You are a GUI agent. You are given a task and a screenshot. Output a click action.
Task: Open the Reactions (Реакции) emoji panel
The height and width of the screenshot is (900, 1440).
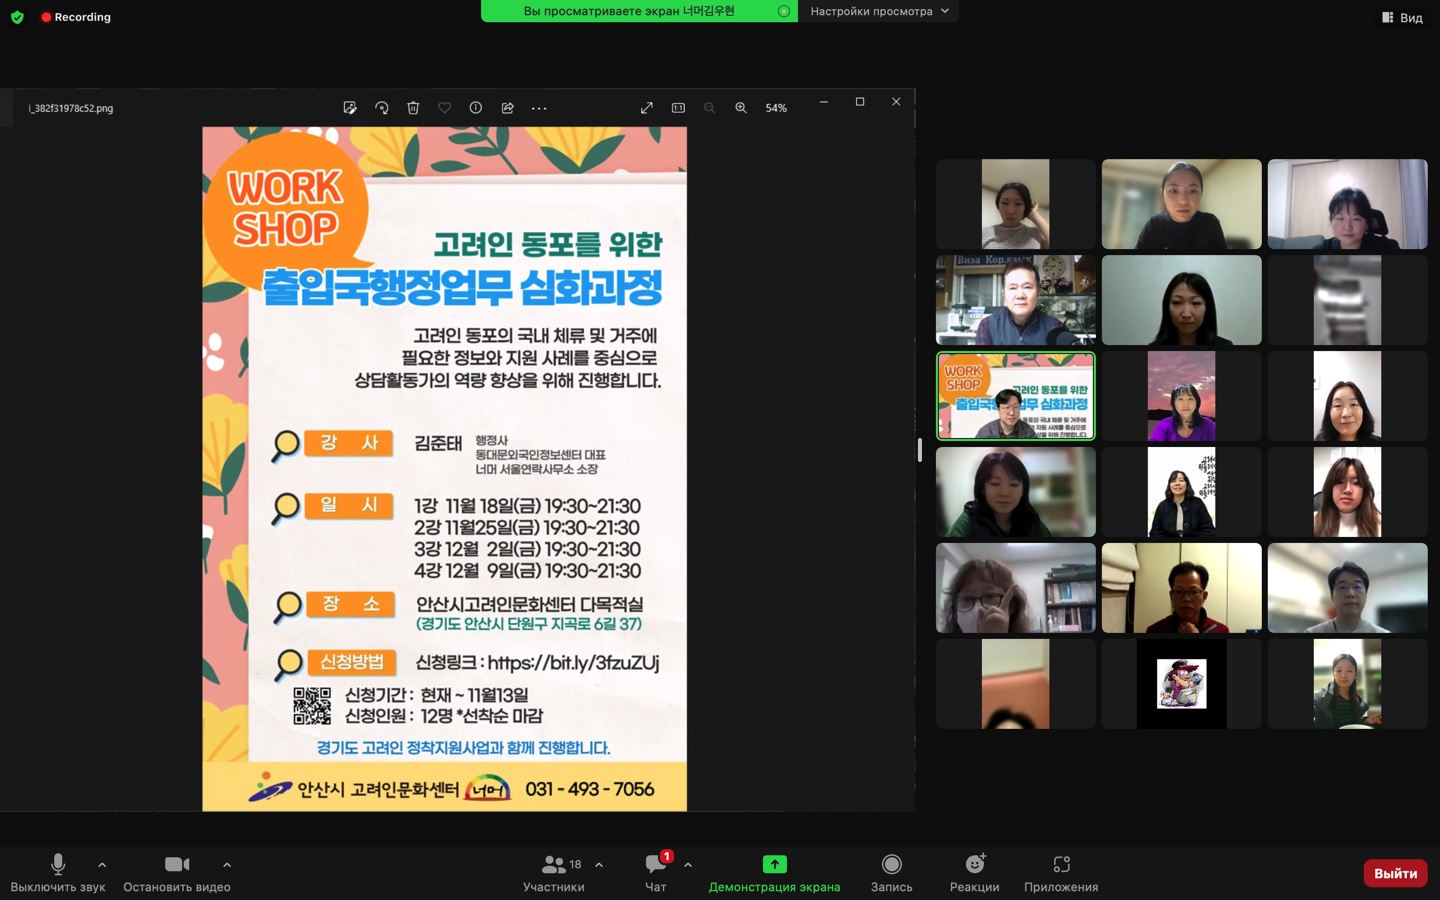[974, 872]
